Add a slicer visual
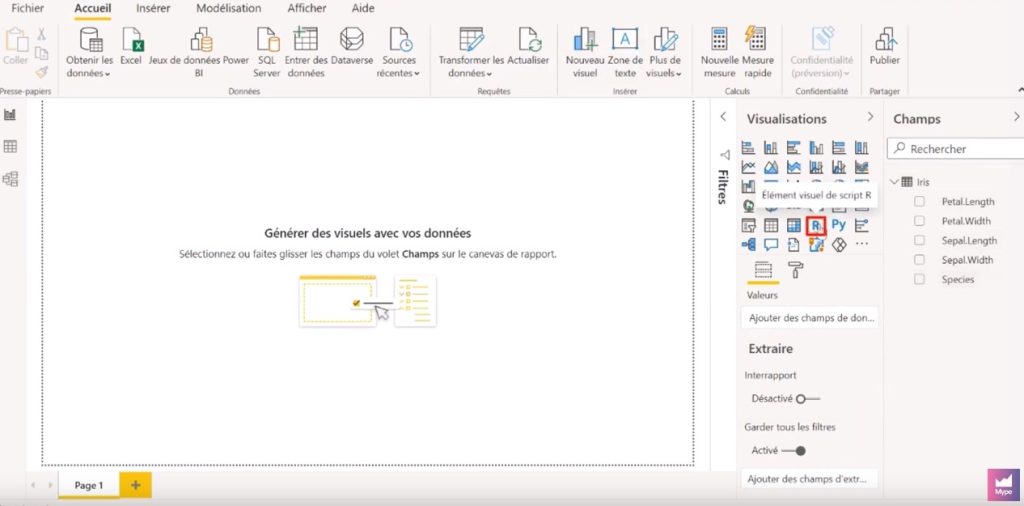This screenshot has width=1024, height=506. [748, 225]
